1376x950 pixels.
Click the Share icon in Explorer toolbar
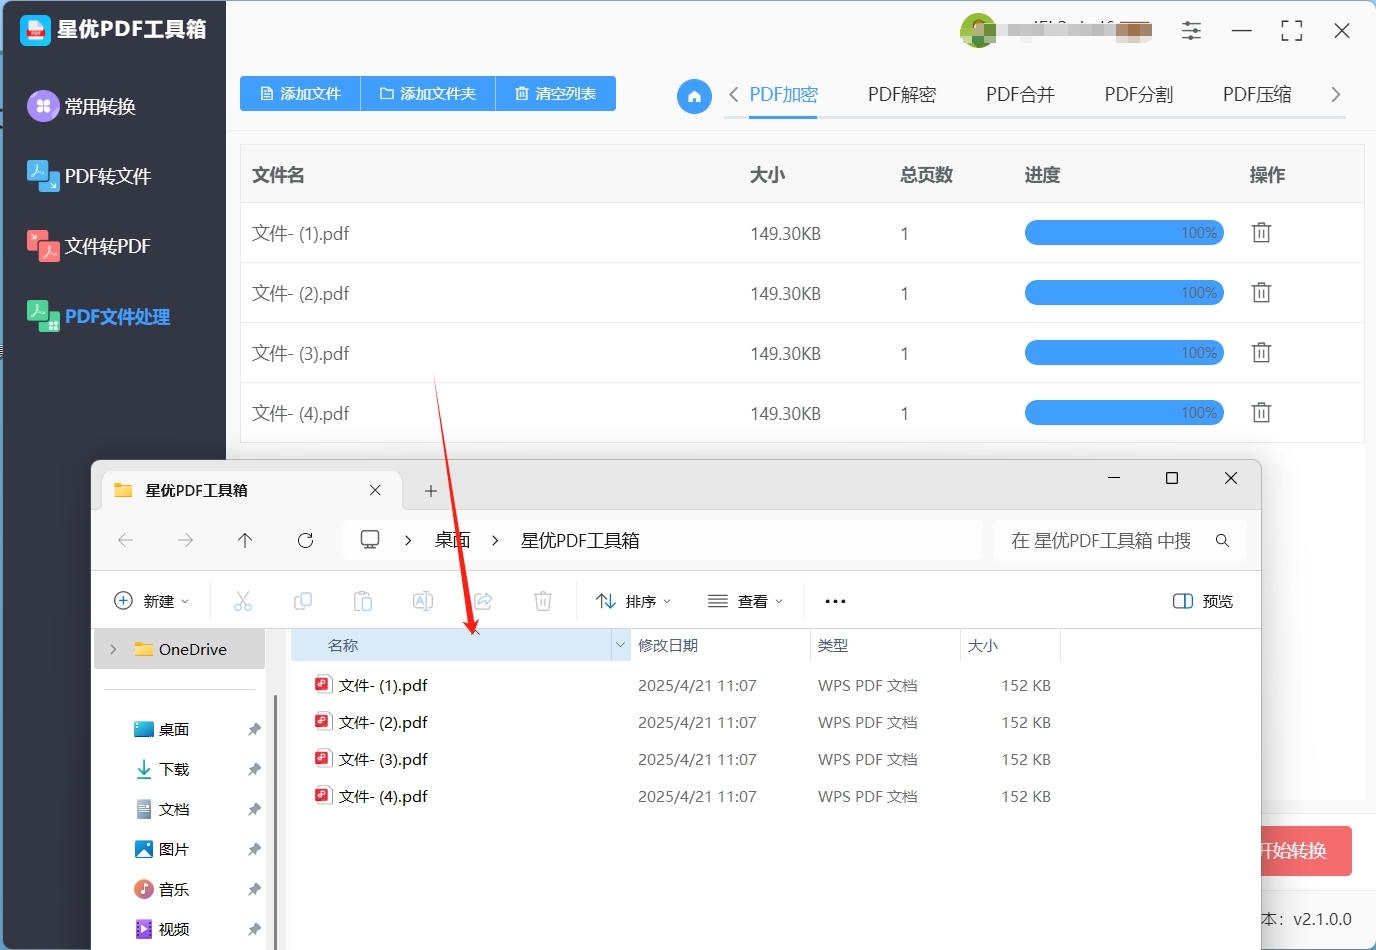[x=483, y=601]
